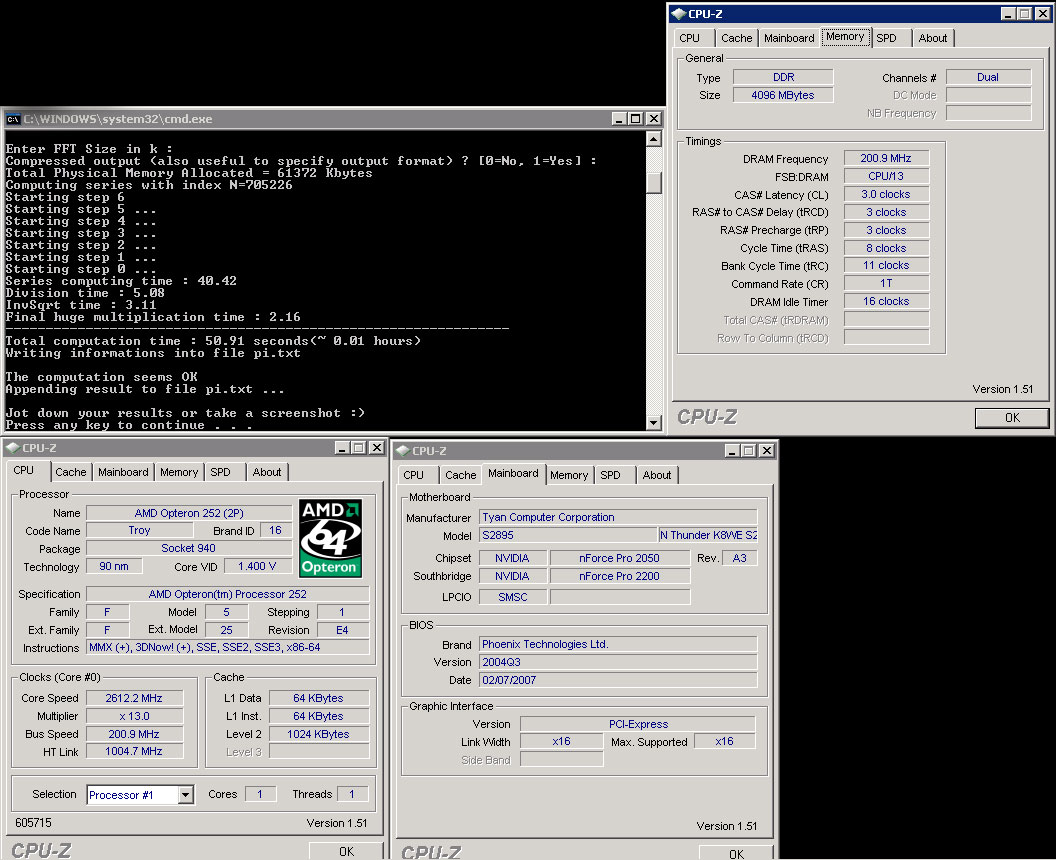Open Cache tab in Mainboard window

[461, 475]
